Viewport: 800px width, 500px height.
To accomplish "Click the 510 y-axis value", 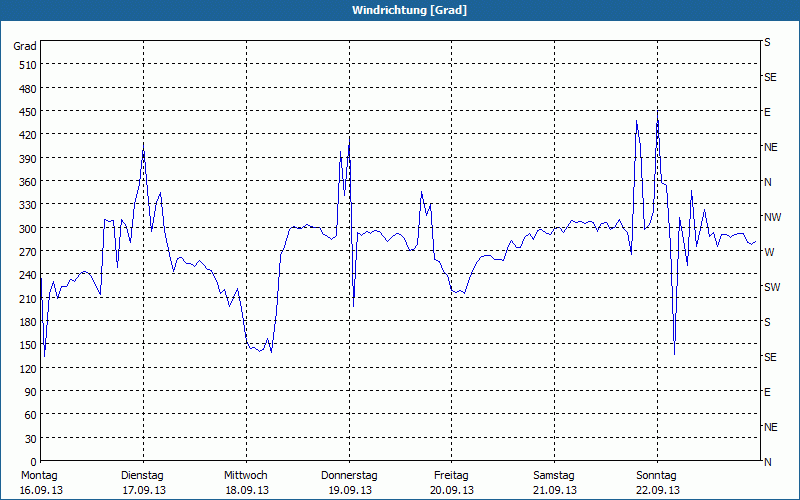I will [x=28, y=65].
